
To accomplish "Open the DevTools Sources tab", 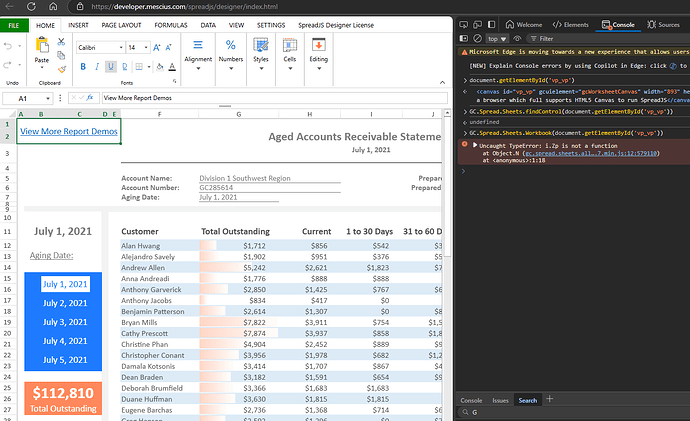I will point(663,25).
